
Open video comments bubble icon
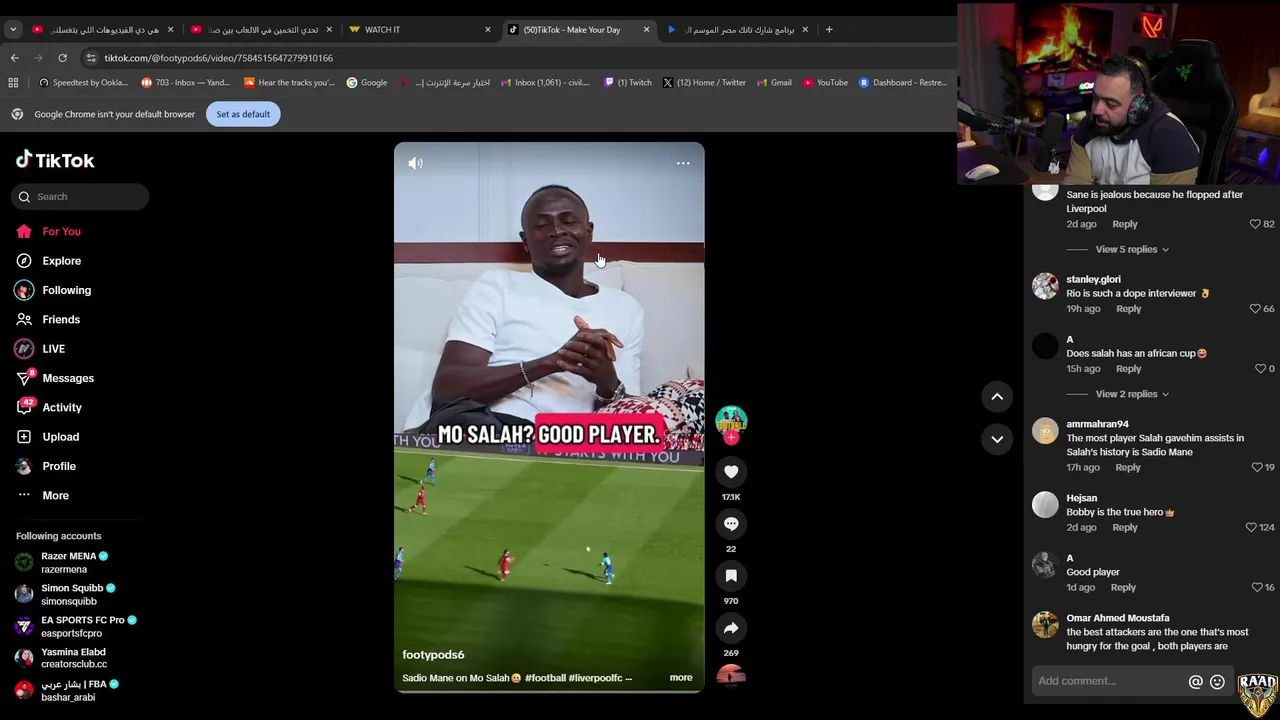pyautogui.click(x=731, y=524)
